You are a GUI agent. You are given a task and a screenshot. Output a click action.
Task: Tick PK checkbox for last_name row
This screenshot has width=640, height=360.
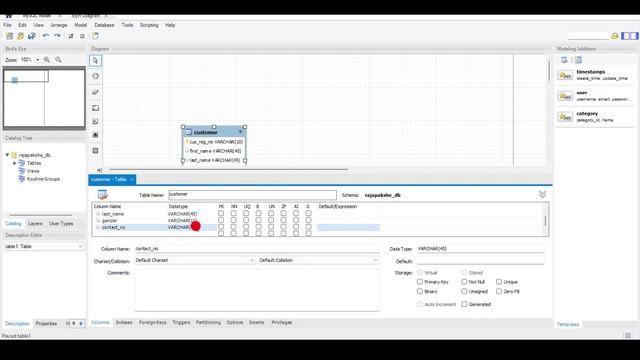click(221, 213)
